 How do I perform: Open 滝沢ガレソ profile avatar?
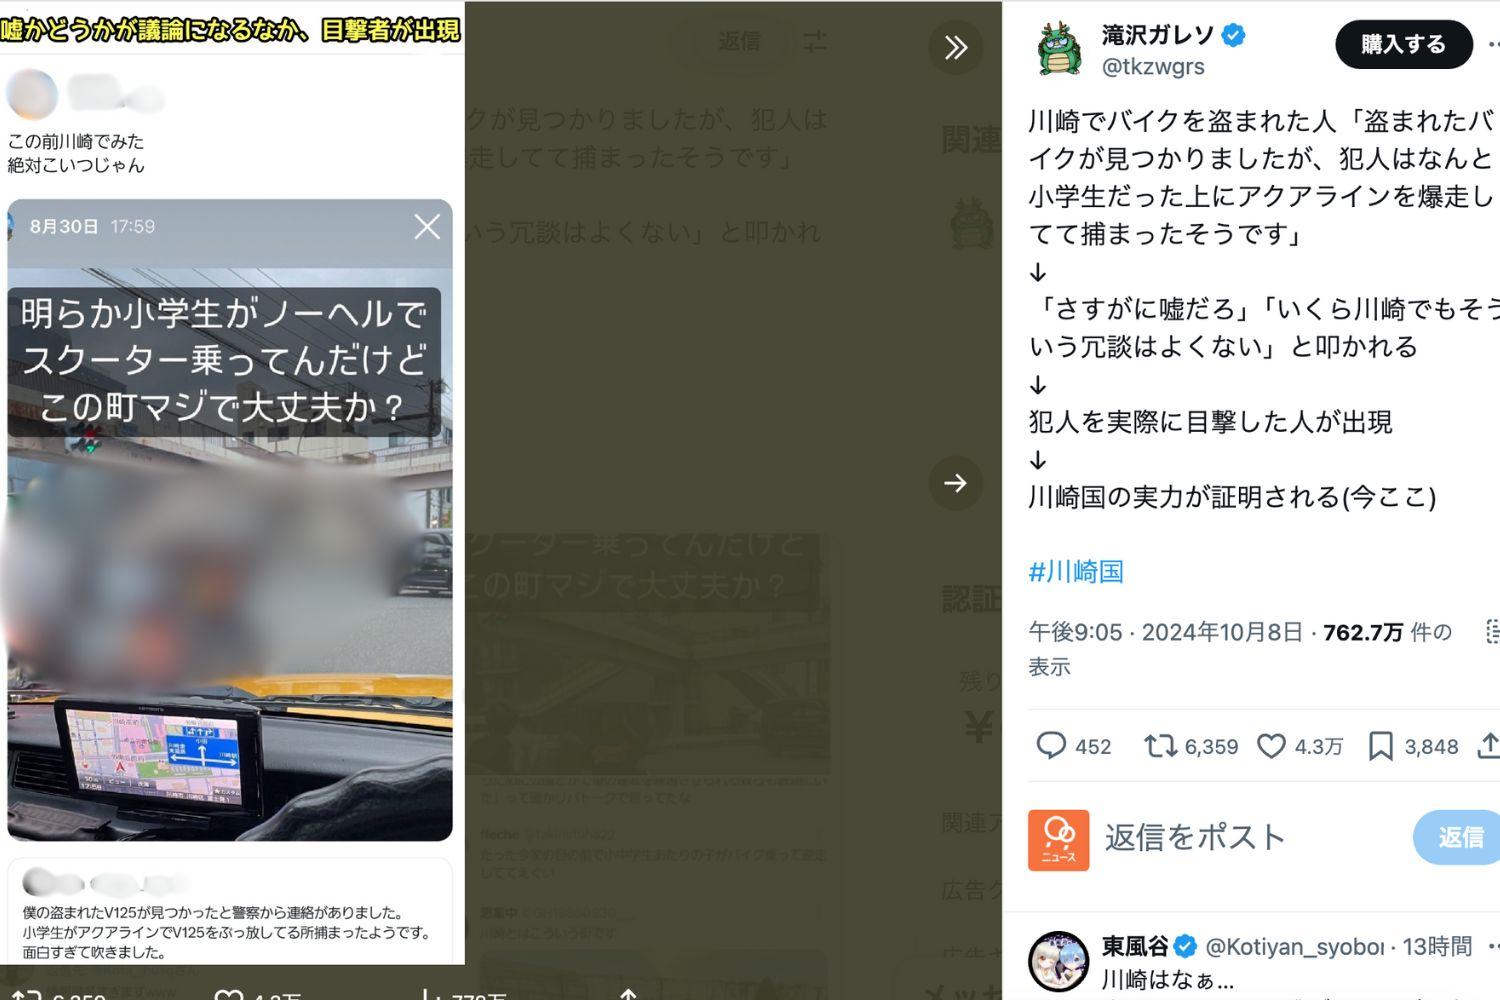(1059, 49)
